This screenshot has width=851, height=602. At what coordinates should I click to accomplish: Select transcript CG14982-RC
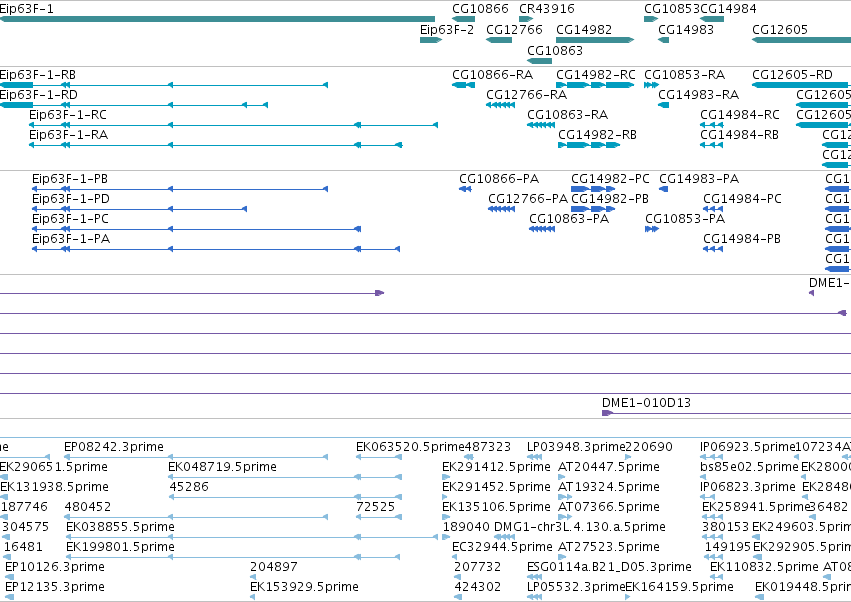(595, 75)
